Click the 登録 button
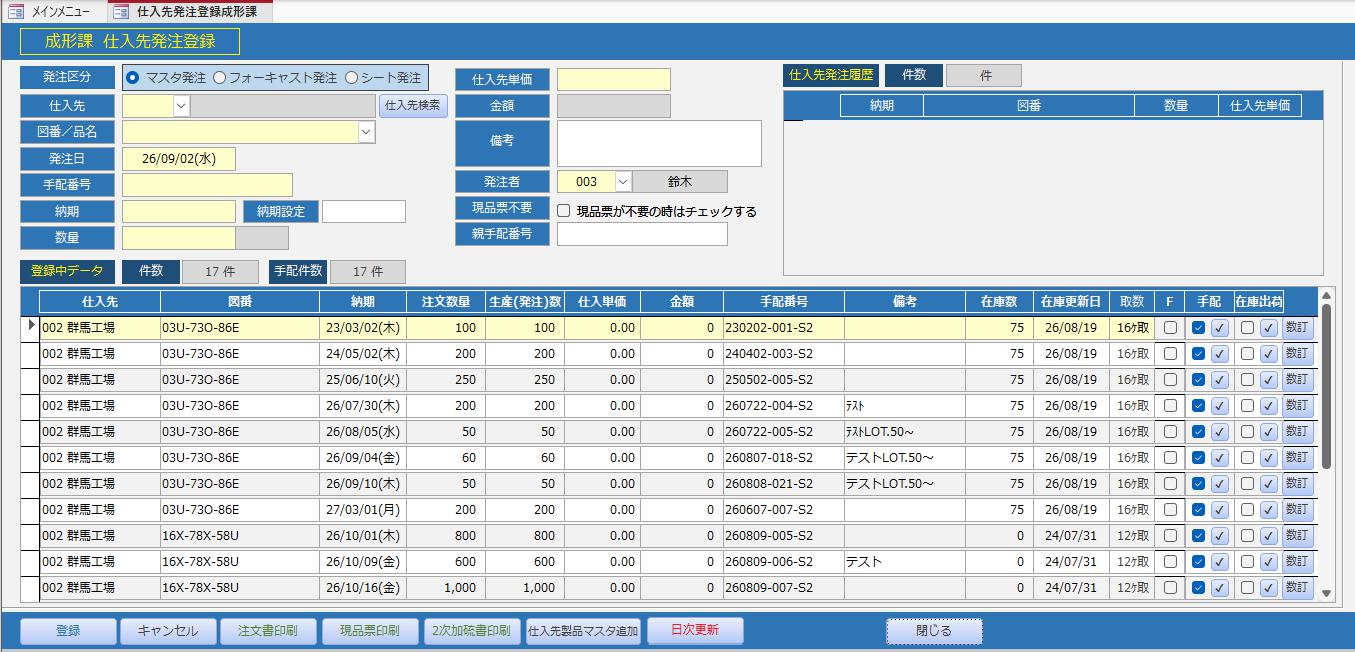The image size is (1355, 652). pos(67,631)
